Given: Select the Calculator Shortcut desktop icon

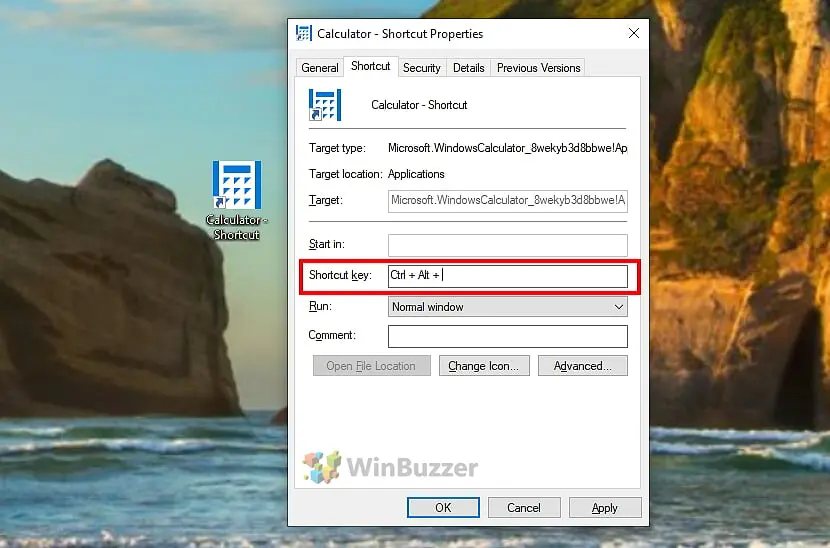Looking at the screenshot, I should tap(237, 201).
